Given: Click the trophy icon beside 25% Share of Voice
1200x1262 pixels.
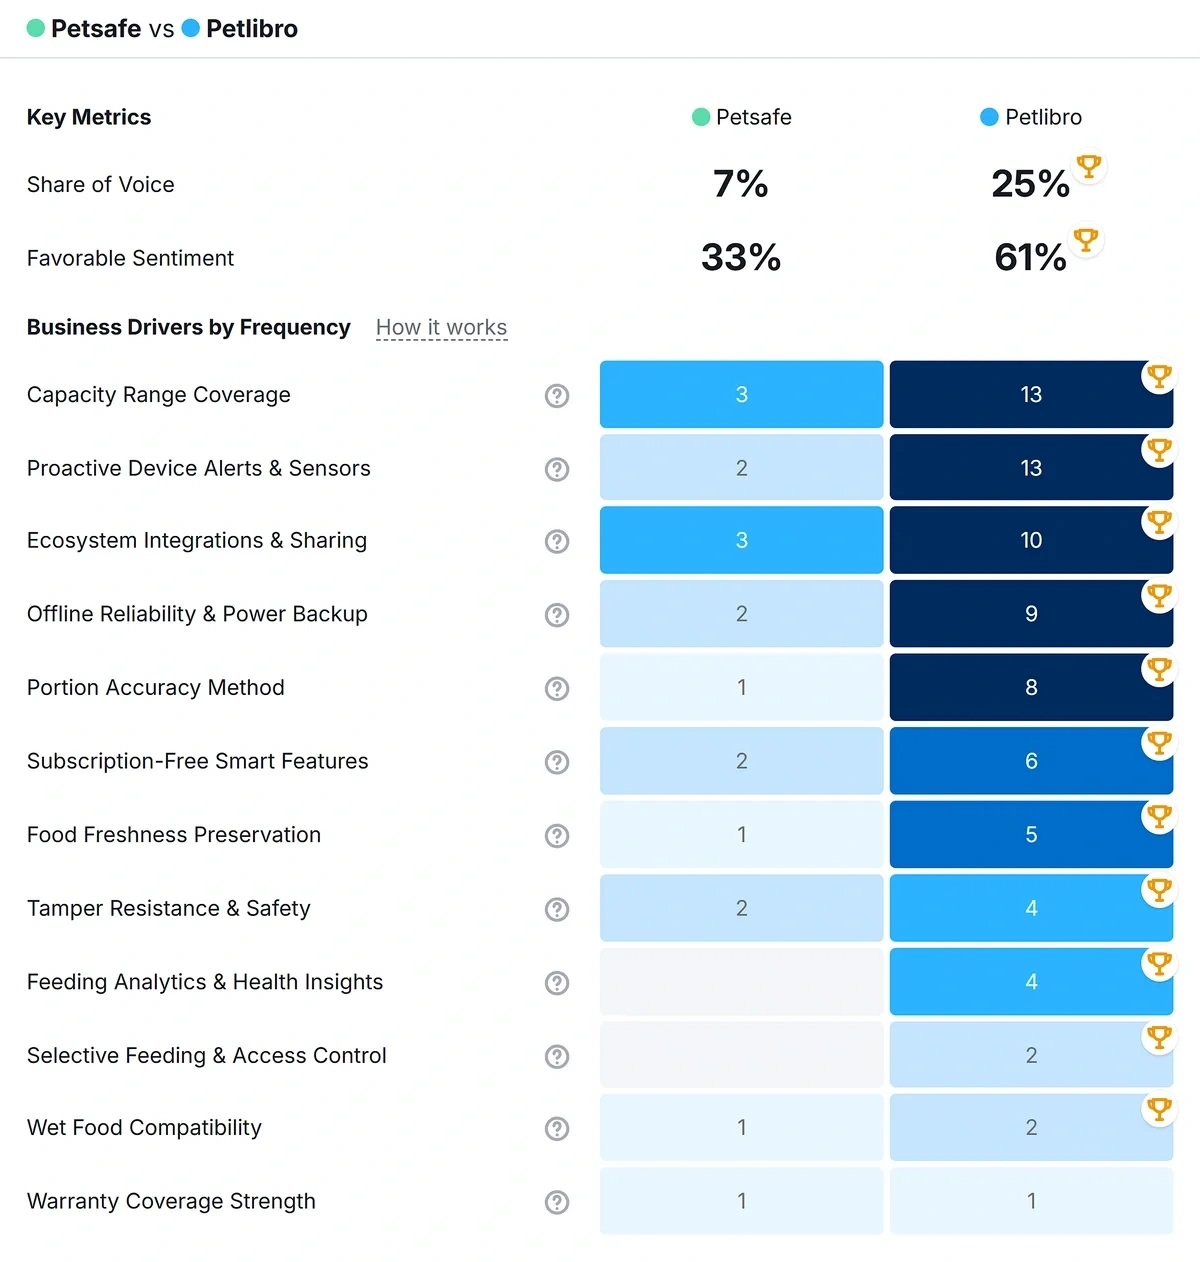Looking at the screenshot, I should point(1088,167).
